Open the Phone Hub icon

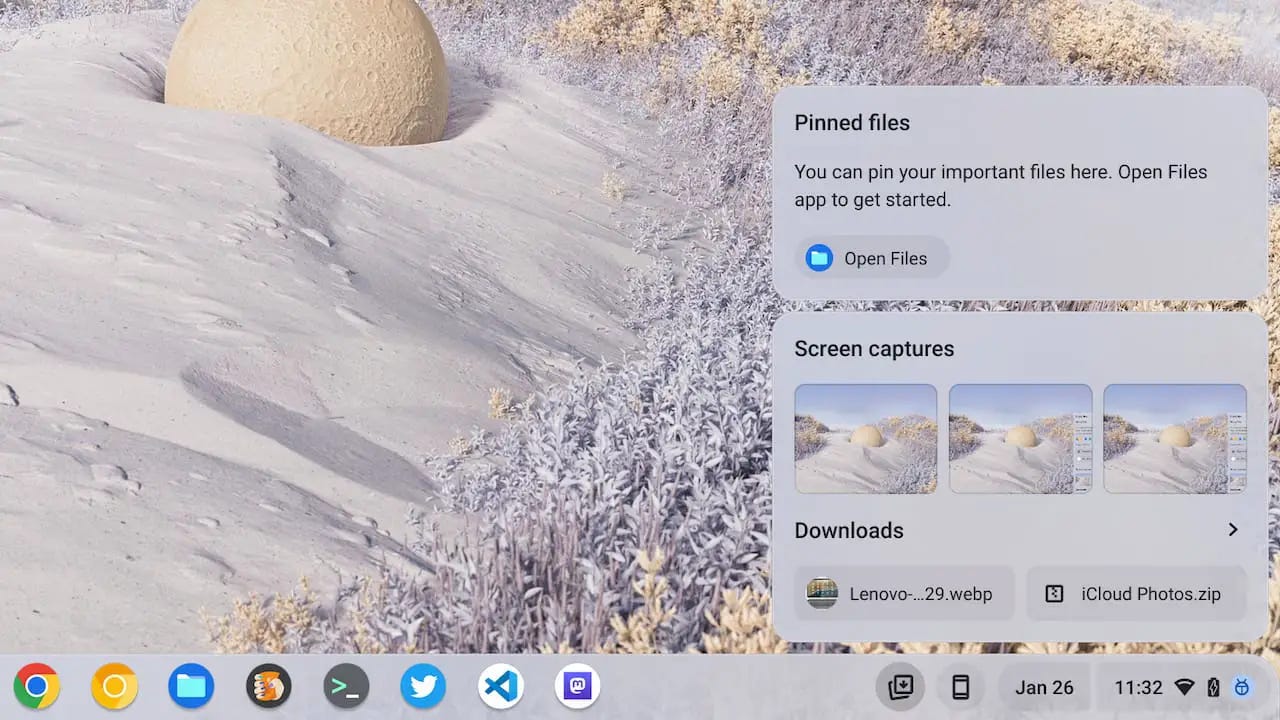point(960,687)
